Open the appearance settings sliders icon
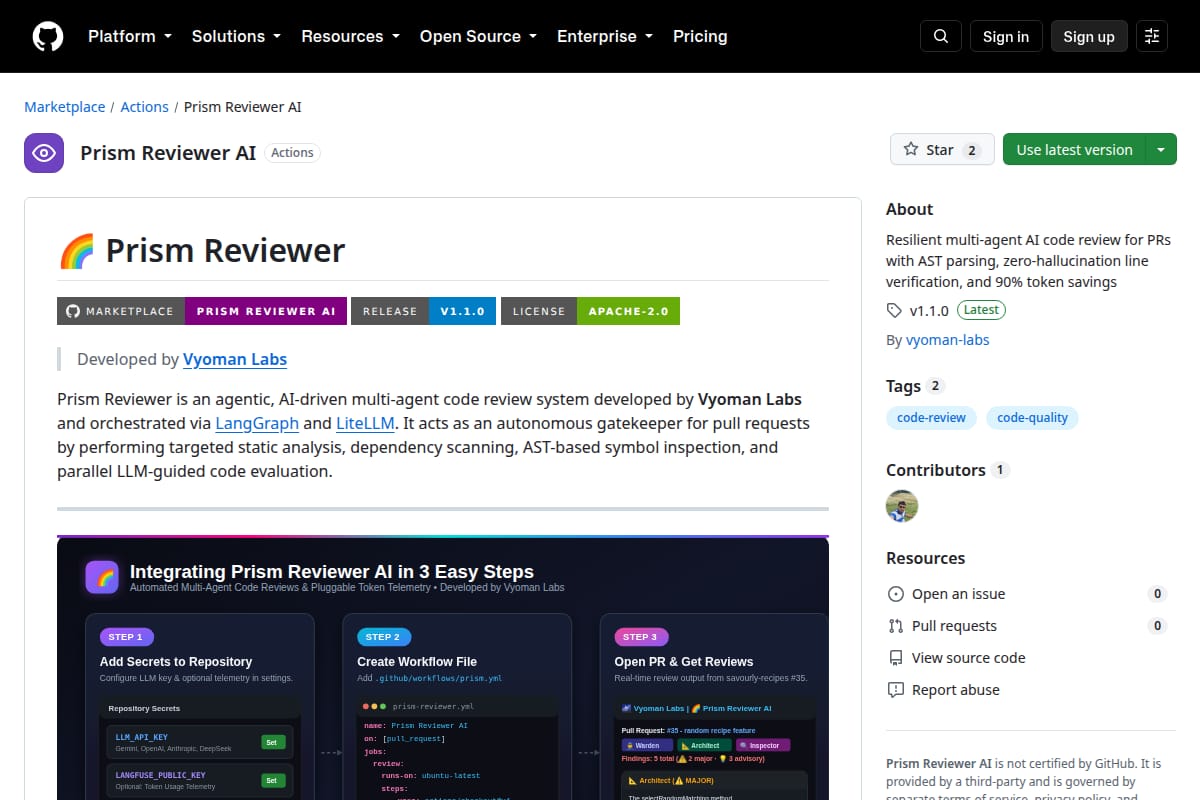The width and height of the screenshot is (1200, 800). click(1152, 36)
